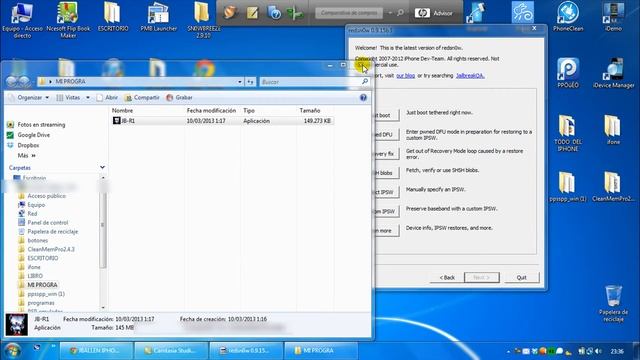
Task: Click Just boot button in redsn0w
Action: click(386, 115)
